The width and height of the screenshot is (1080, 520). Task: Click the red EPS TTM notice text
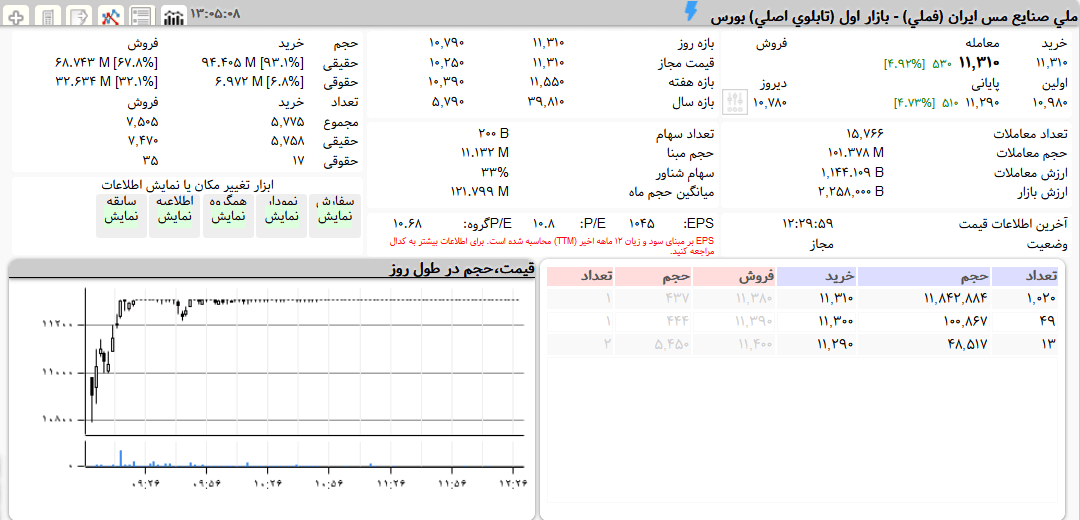(x=553, y=247)
